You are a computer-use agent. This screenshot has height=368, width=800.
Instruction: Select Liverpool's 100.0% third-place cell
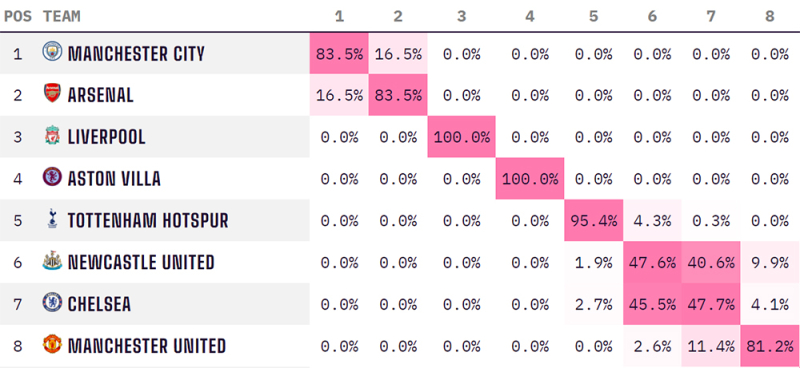pyautogui.click(x=461, y=137)
